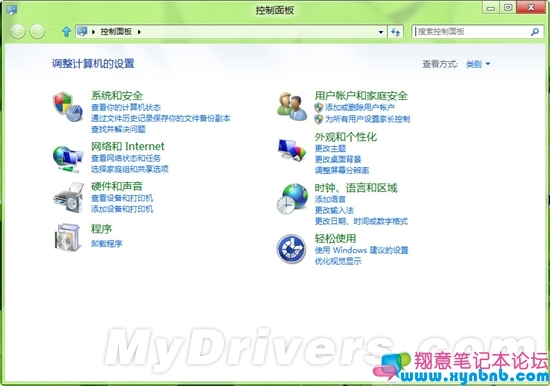Go up one level with up arrow
The image size is (550, 386).
(66, 32)
